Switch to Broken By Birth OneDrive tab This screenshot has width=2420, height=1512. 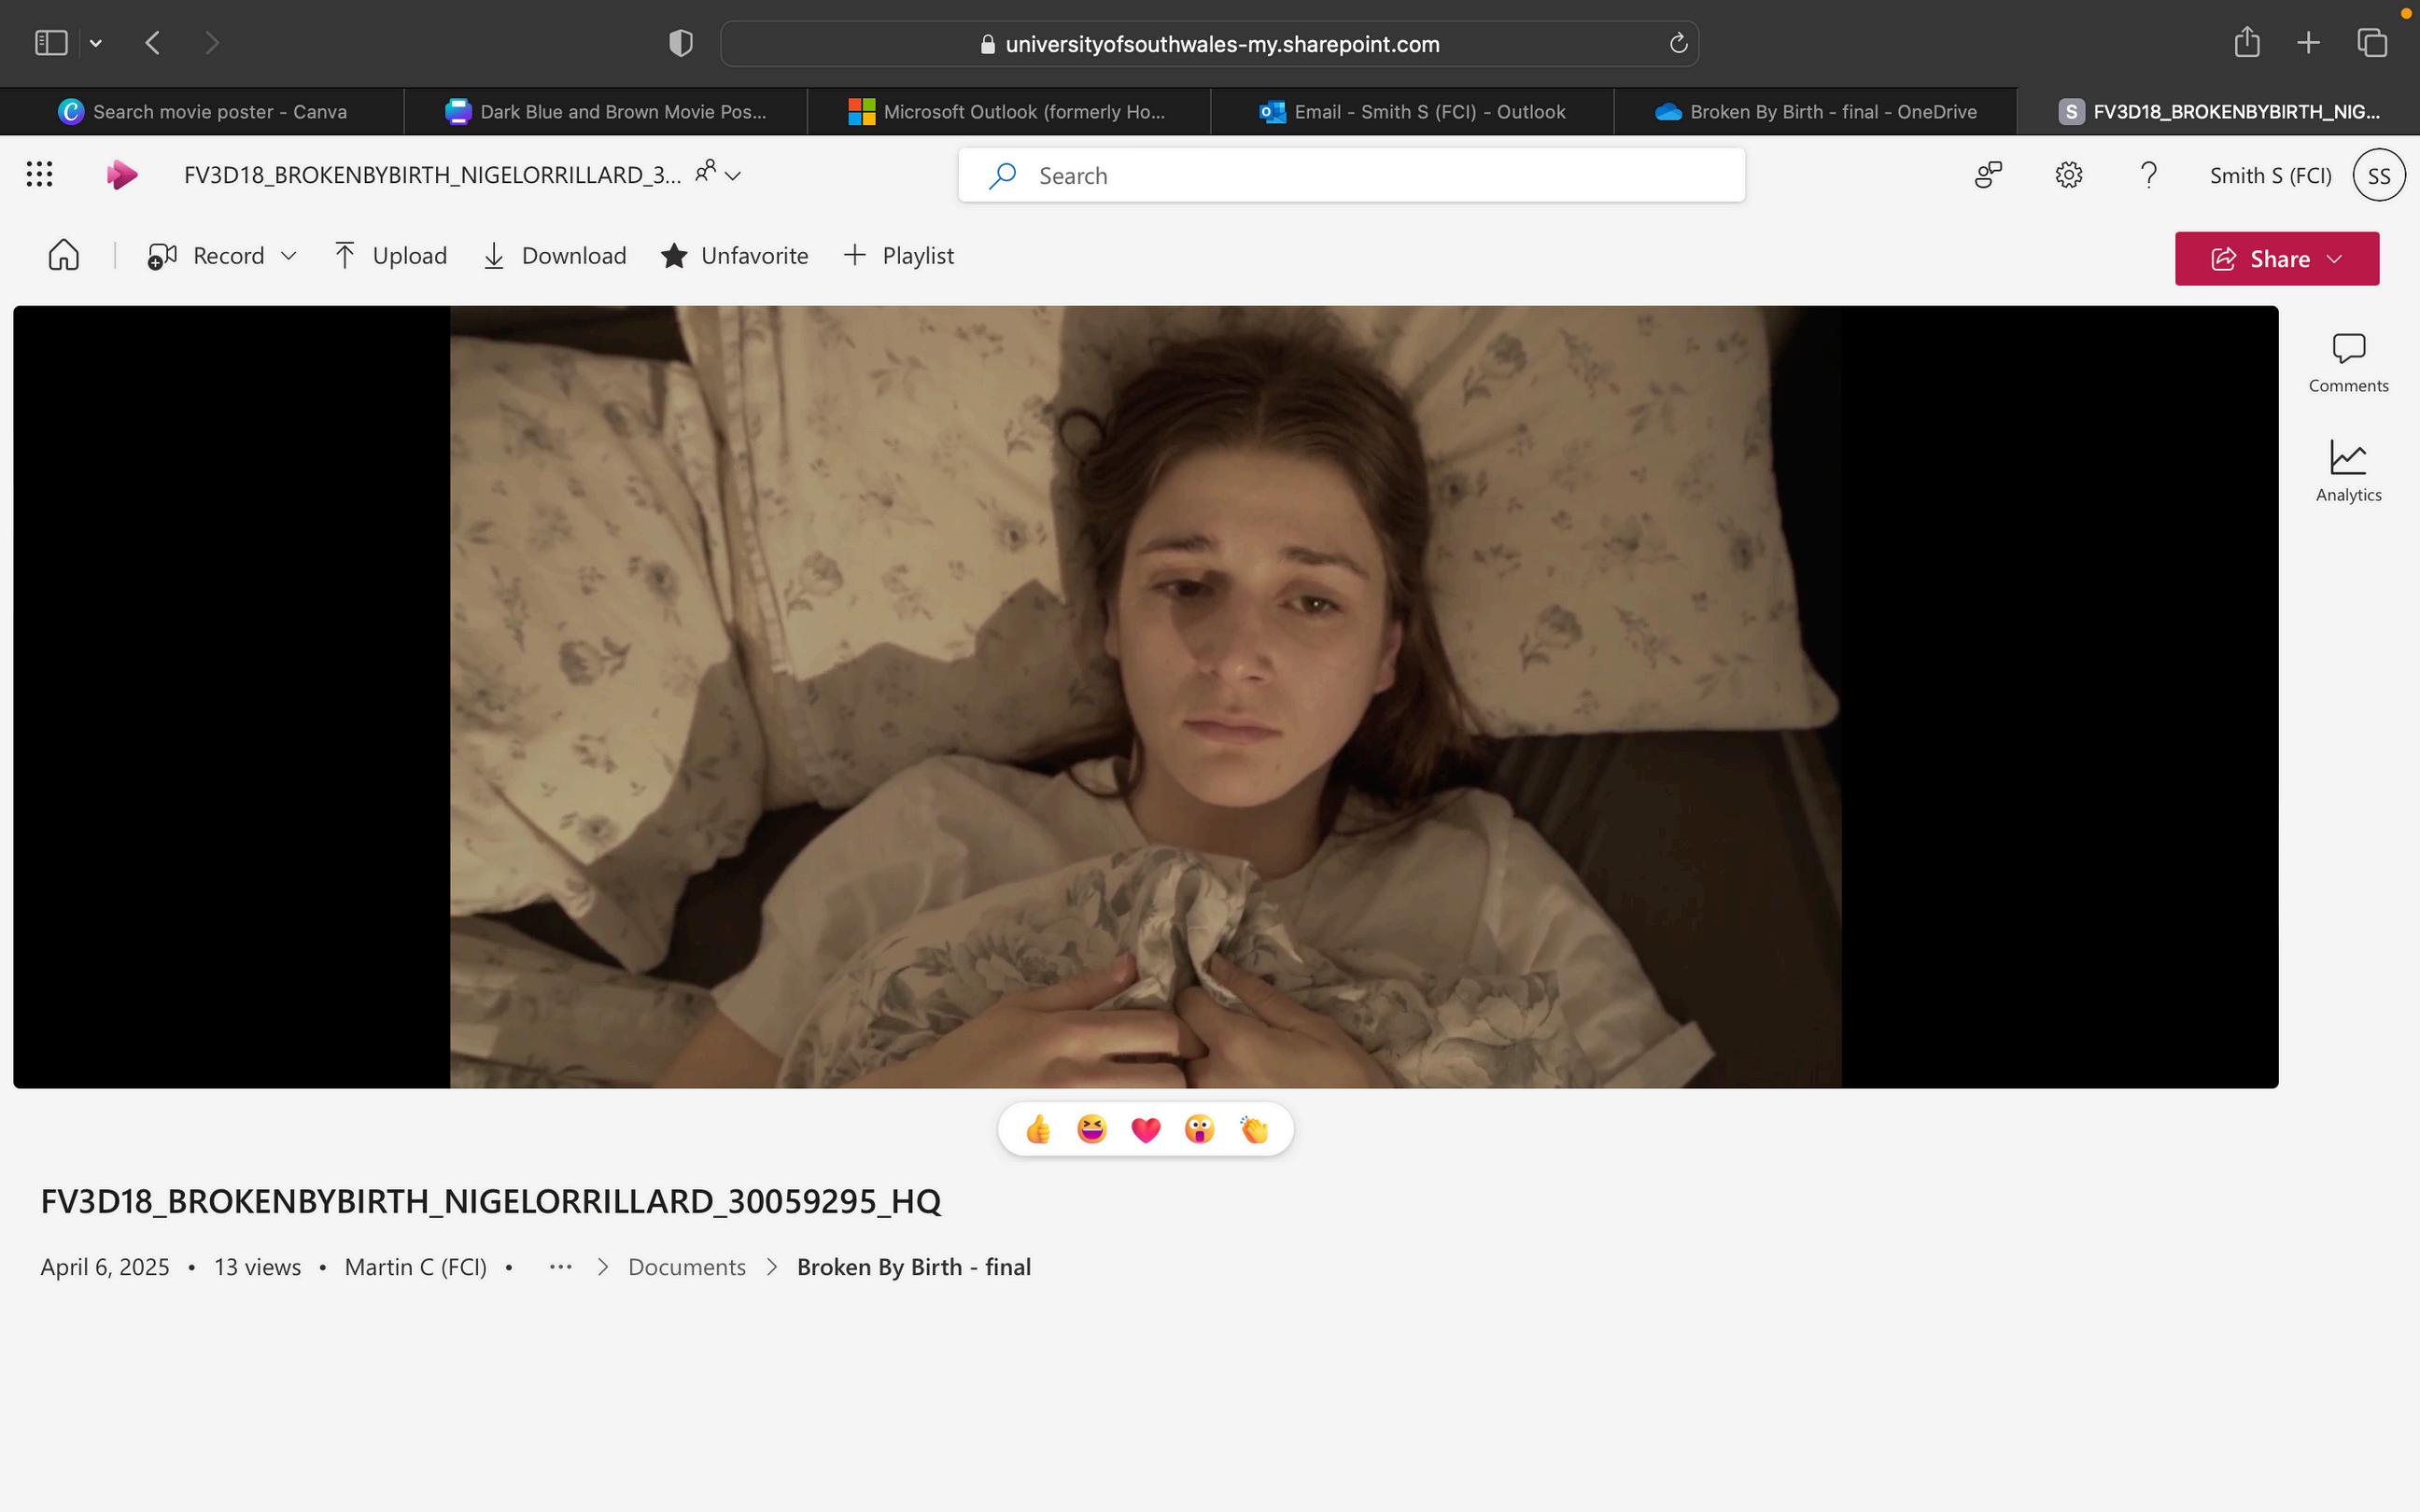(1815, 112)
